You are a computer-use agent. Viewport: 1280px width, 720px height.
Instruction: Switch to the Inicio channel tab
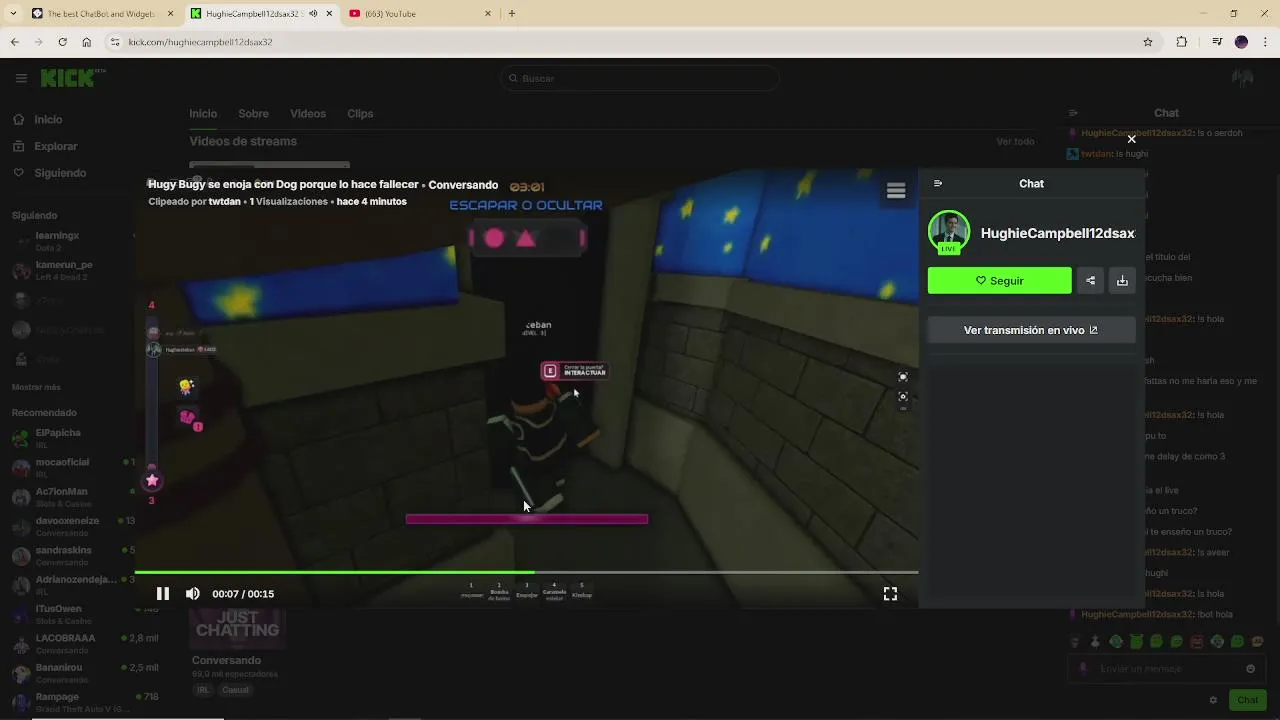[203, 114]
